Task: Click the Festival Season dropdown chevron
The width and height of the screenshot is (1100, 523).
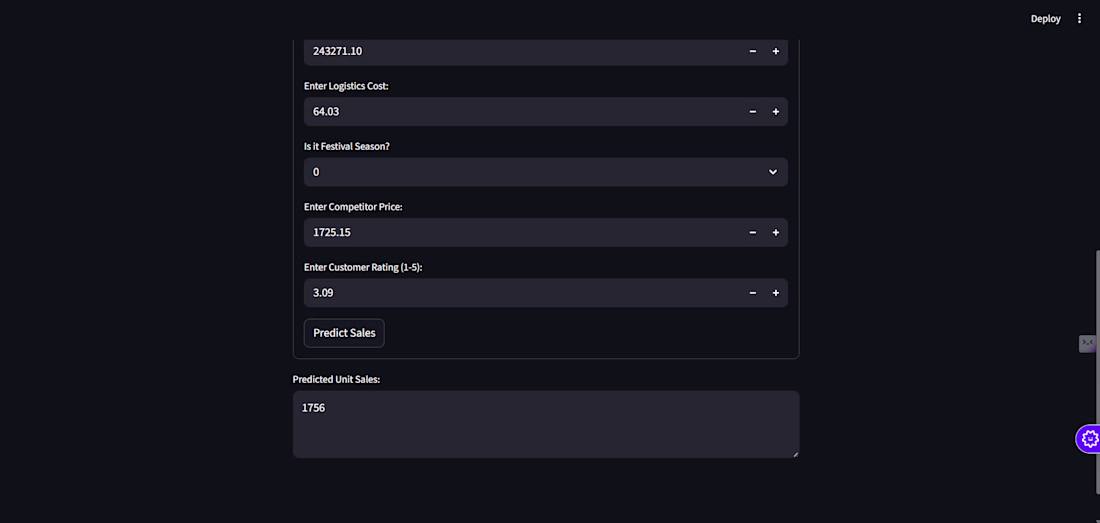Action: tap(772, 172)
